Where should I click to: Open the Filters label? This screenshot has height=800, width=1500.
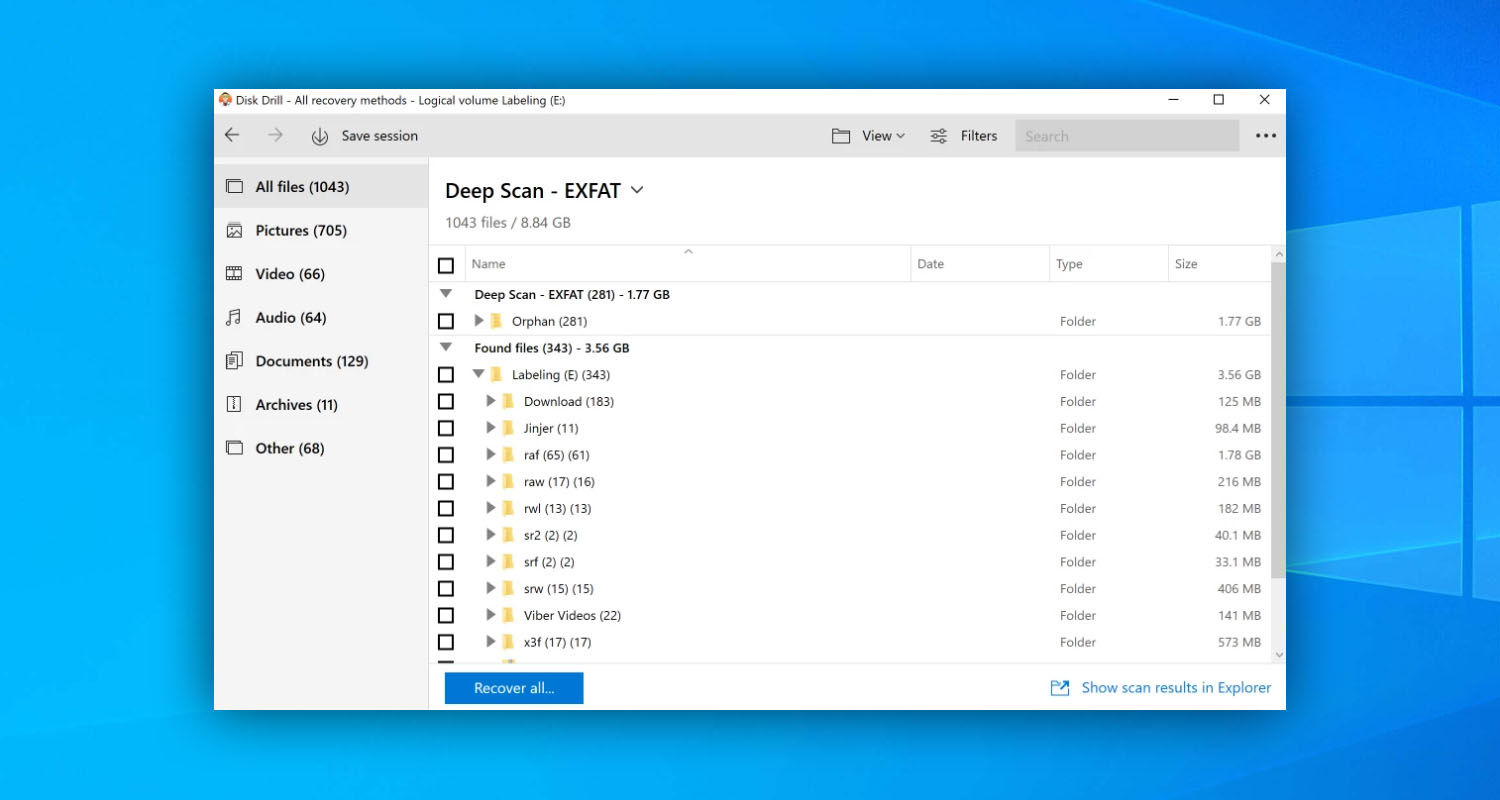pos(979,136)
